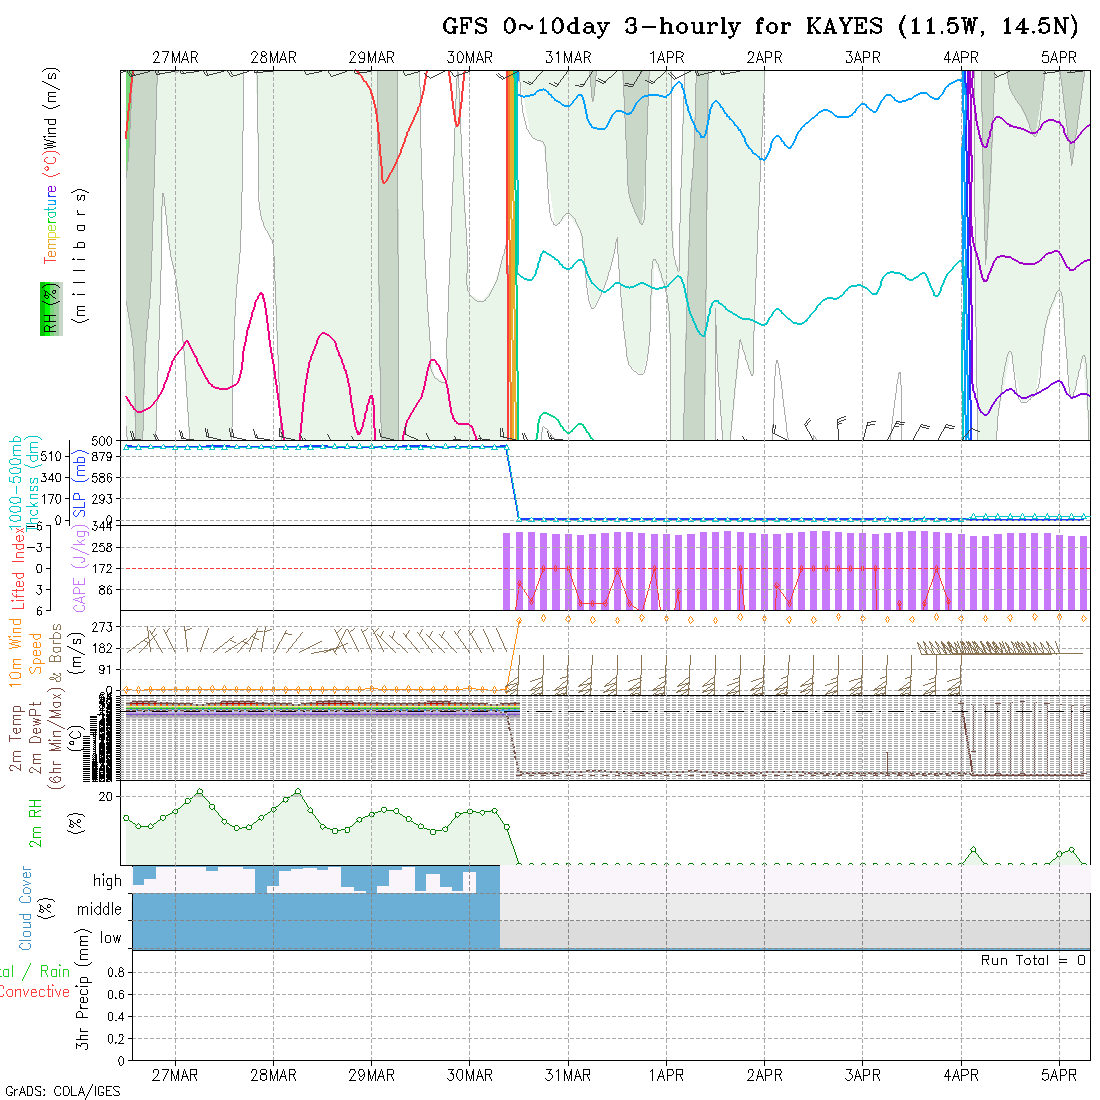The width and height of the screenshot is (1100, 1100).
Task: Click the green RH (%) legend swatch
Action: [47, 309]
